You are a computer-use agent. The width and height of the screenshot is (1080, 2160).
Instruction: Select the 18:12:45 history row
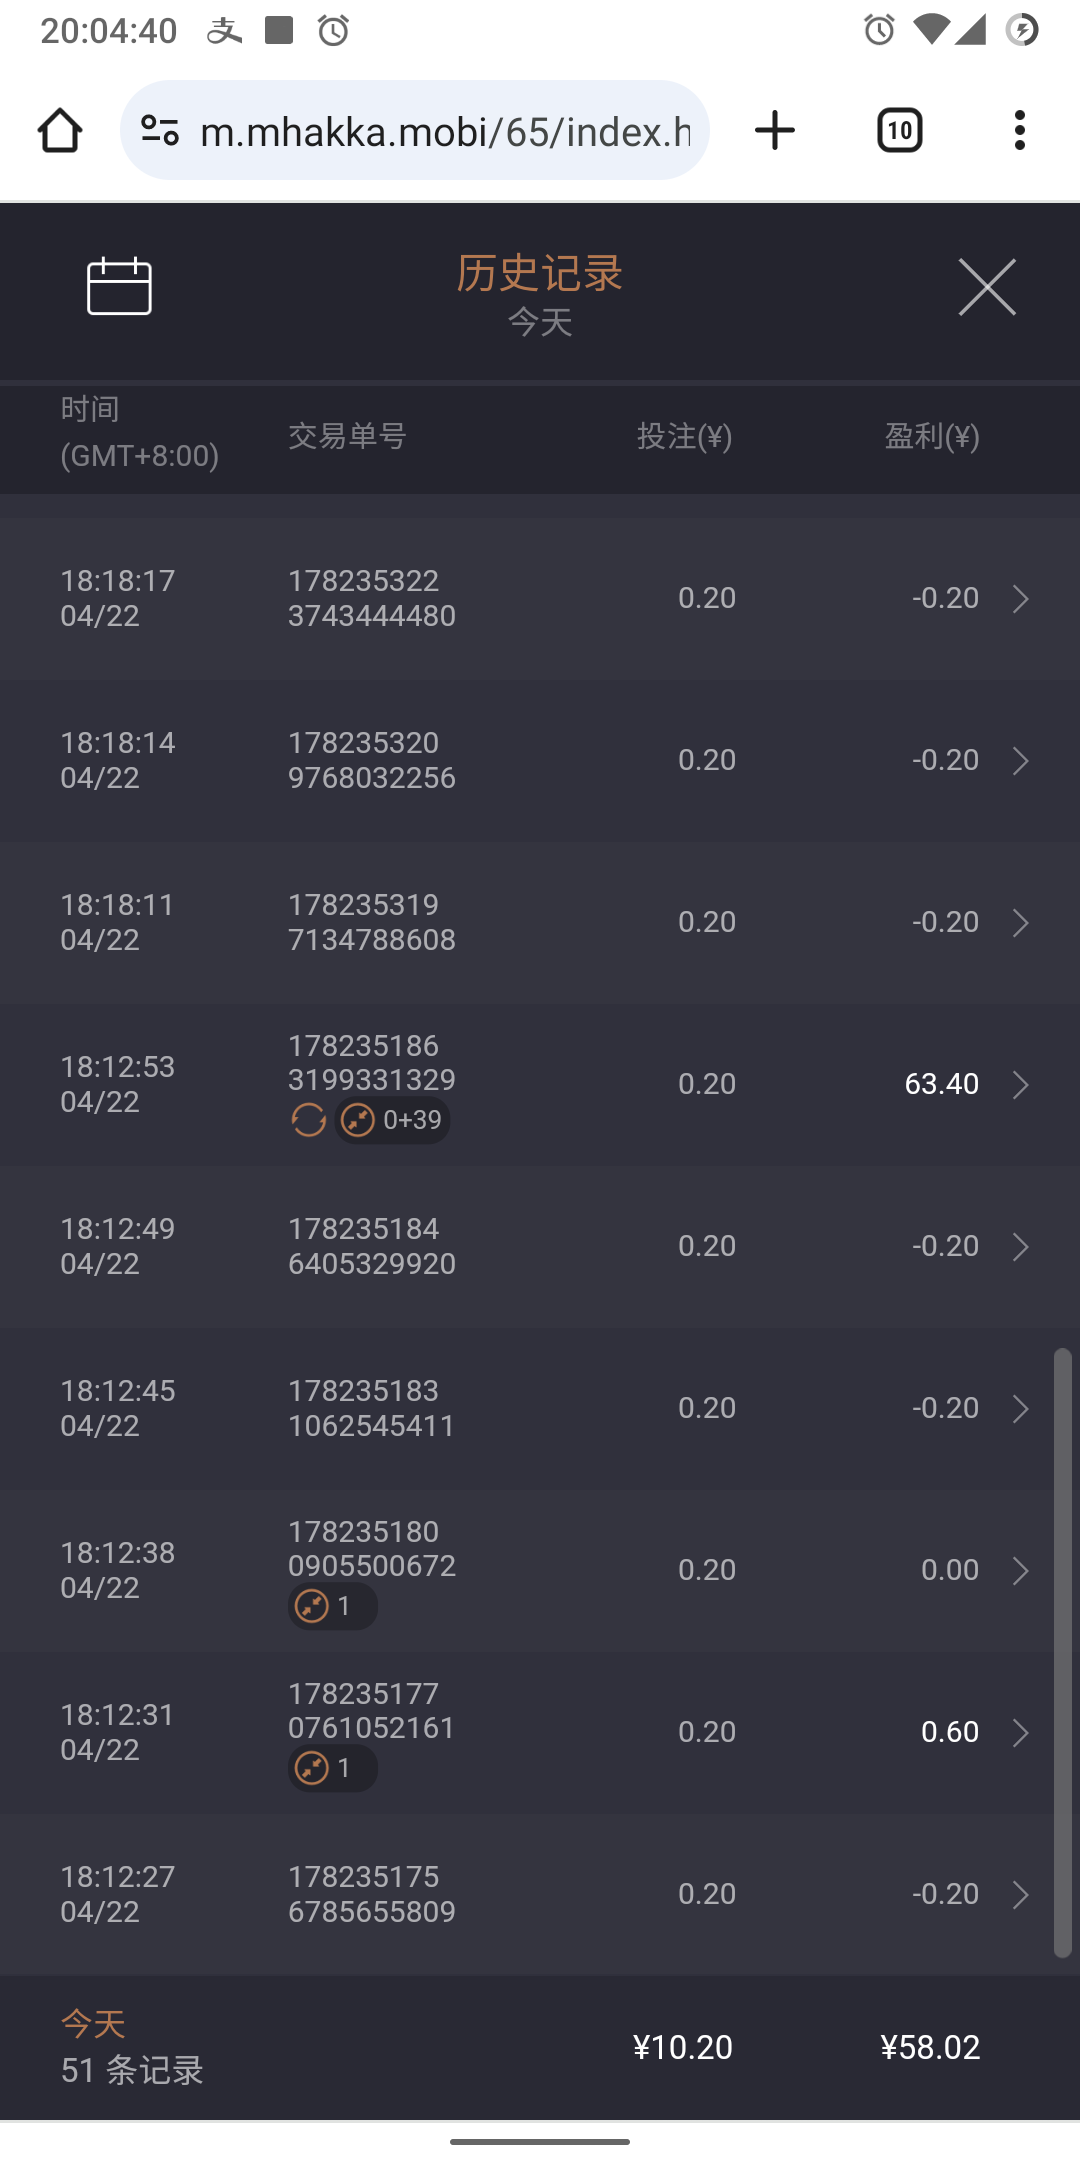tap(500, 1409)
